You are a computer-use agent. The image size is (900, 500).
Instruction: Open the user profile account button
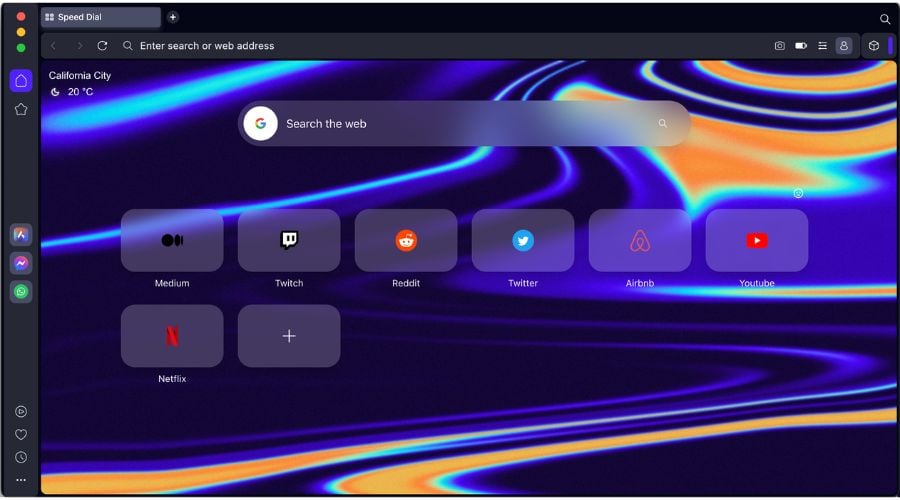(844, 46)
